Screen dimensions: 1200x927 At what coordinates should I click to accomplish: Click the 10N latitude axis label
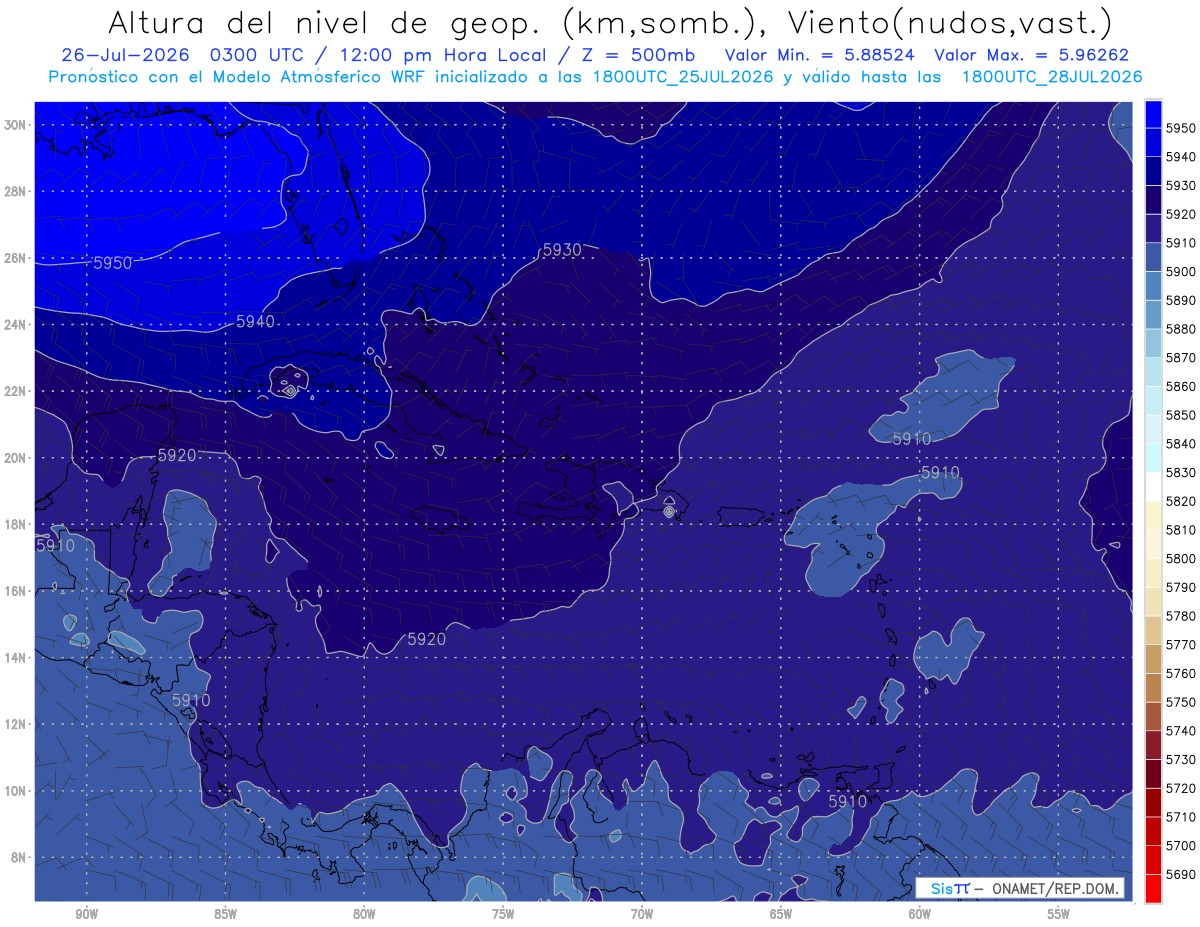[17, 791]
